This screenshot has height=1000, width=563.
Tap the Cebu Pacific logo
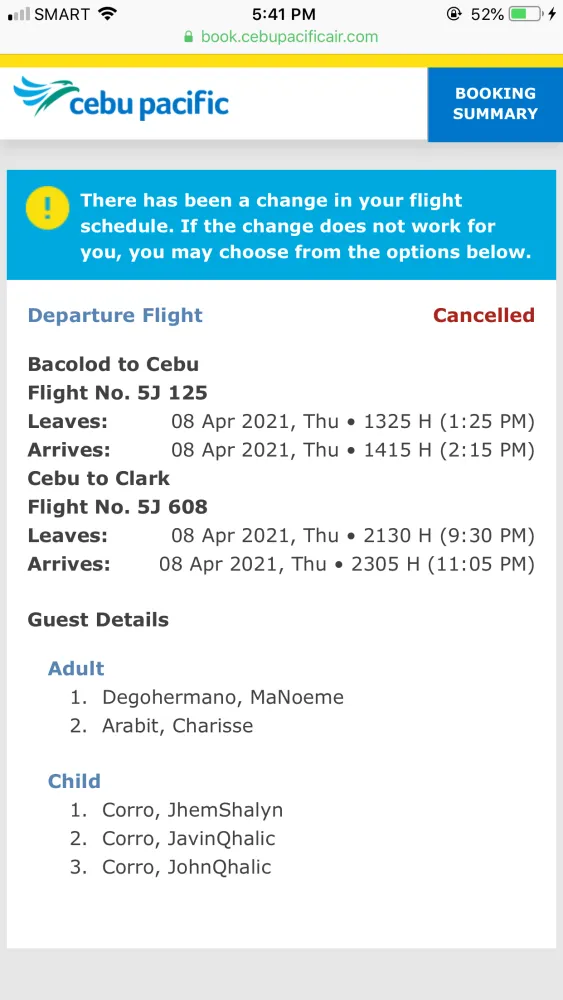(121, 99)
